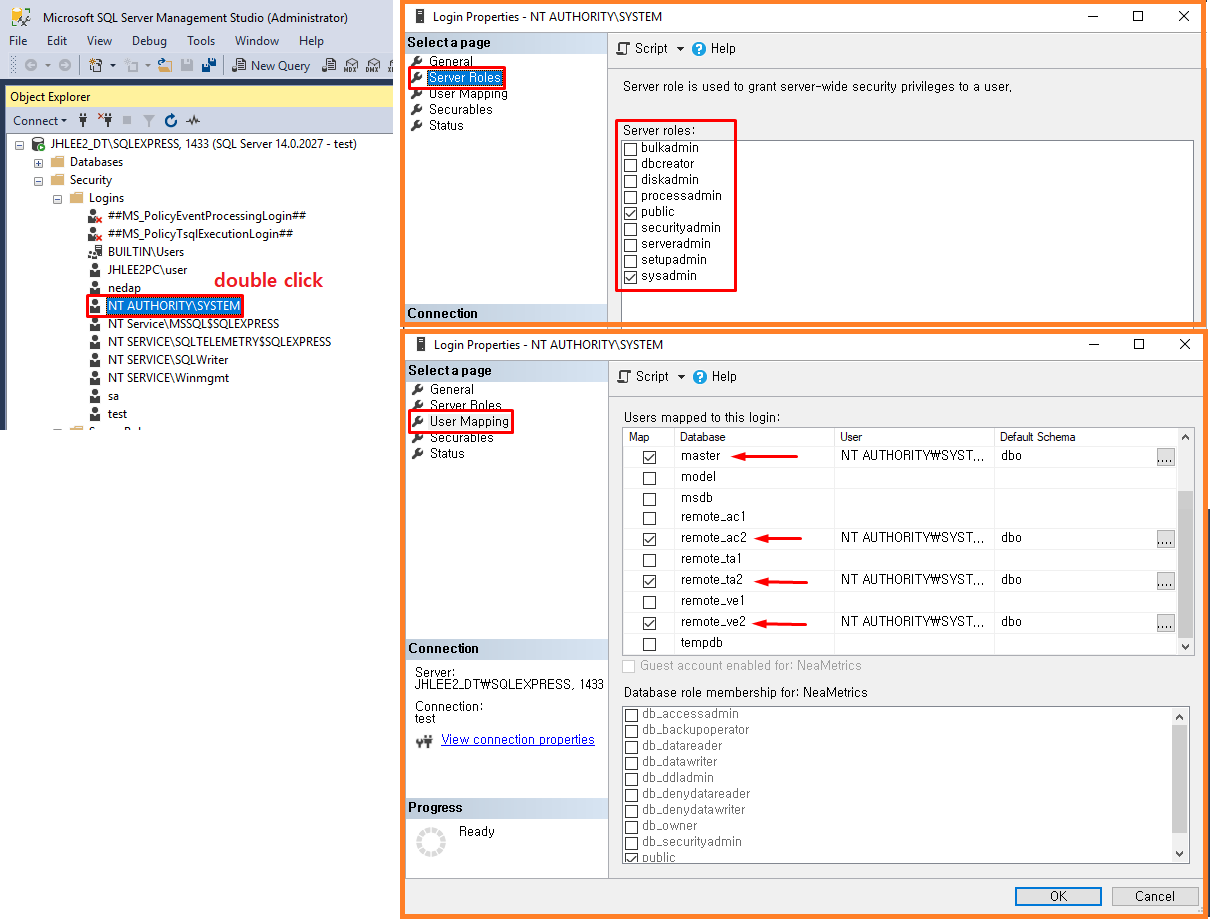1211x921 pixels.
Task: Click the Refresh icon in Object Explorer
Action: [170, 121]
